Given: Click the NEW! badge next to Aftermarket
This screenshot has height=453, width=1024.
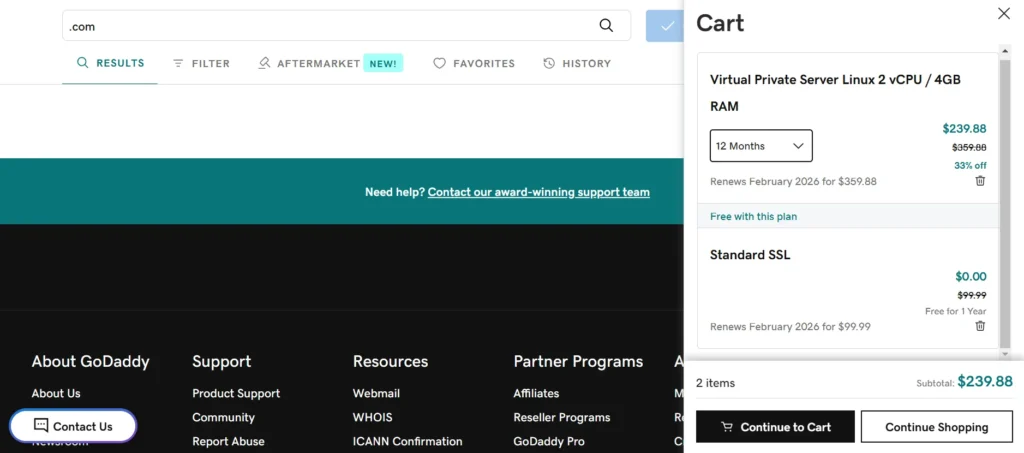Looking at the screenshot, I should 383,63.
